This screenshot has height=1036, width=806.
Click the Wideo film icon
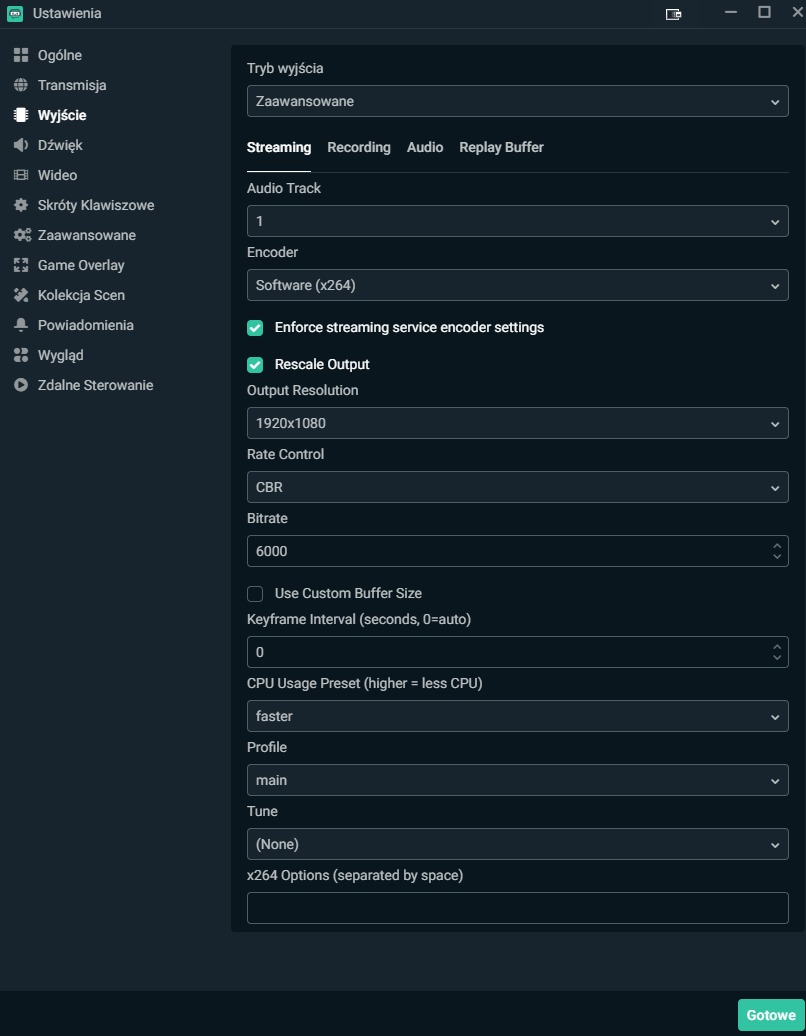pyautogui.click(x=21, y=175)
